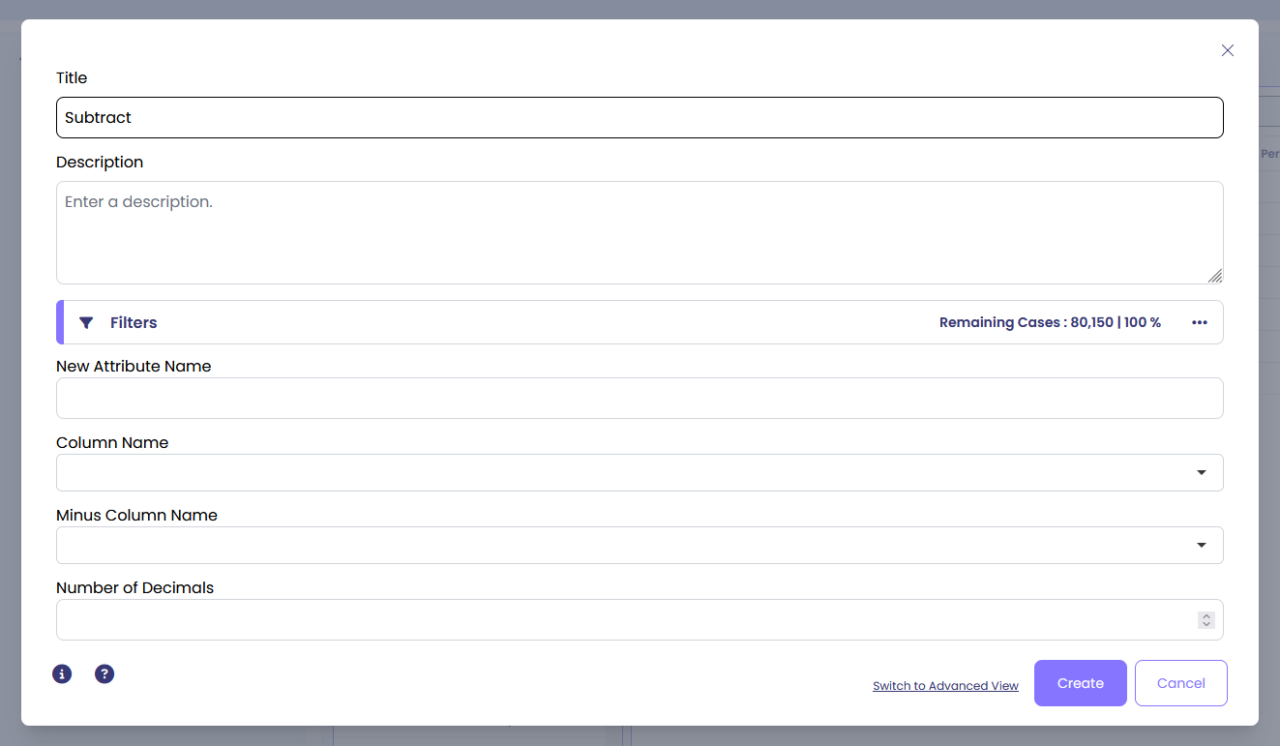Screen dimensions: 1280x746
Task: Open the question mark help icon
Action: (104, 674)
